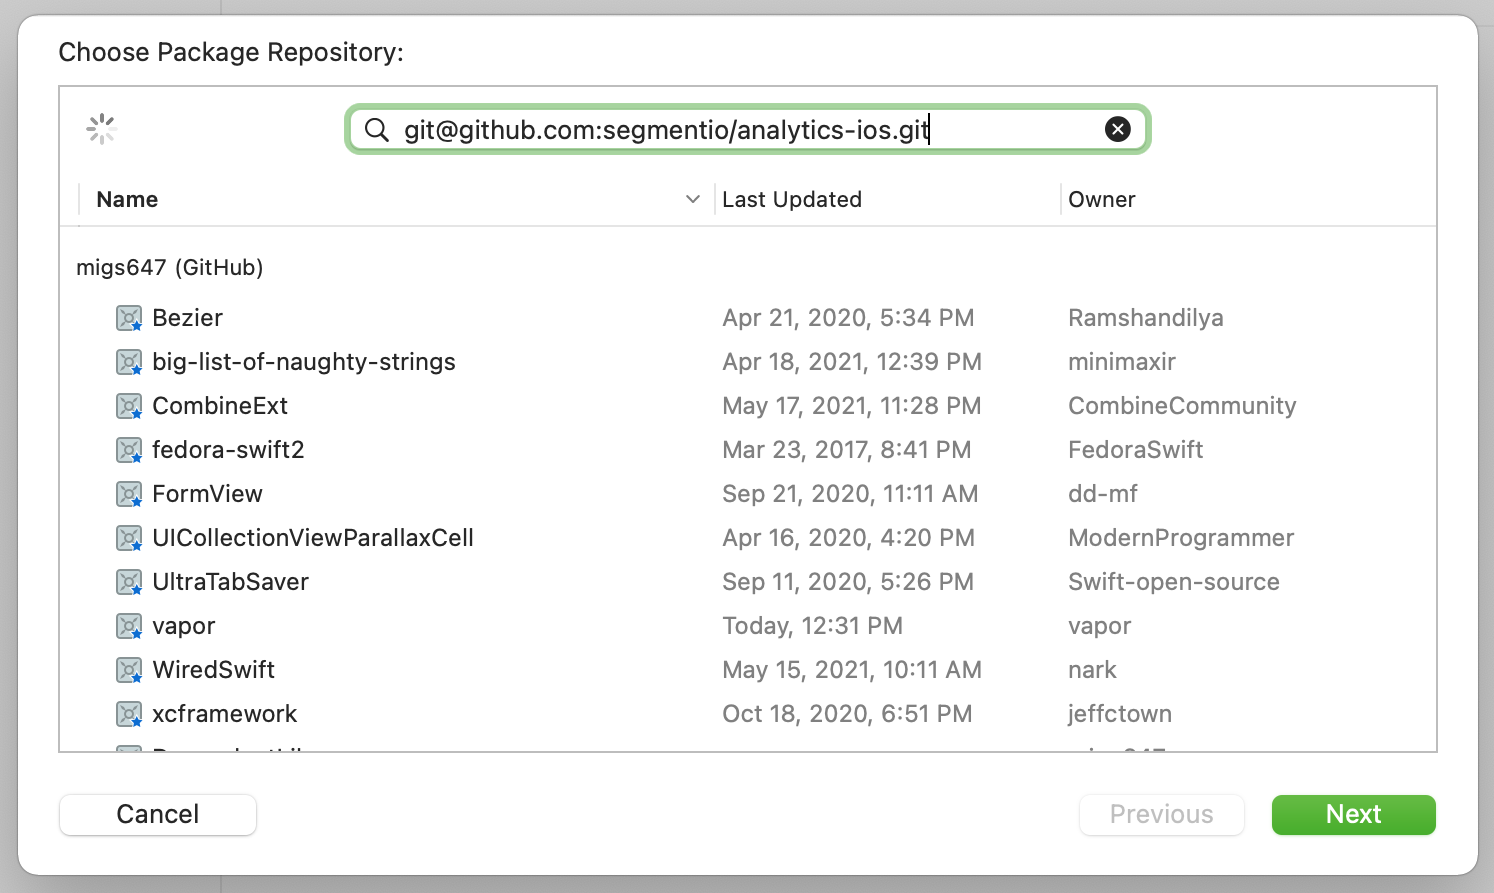Click the Bezier package icon

129,318
